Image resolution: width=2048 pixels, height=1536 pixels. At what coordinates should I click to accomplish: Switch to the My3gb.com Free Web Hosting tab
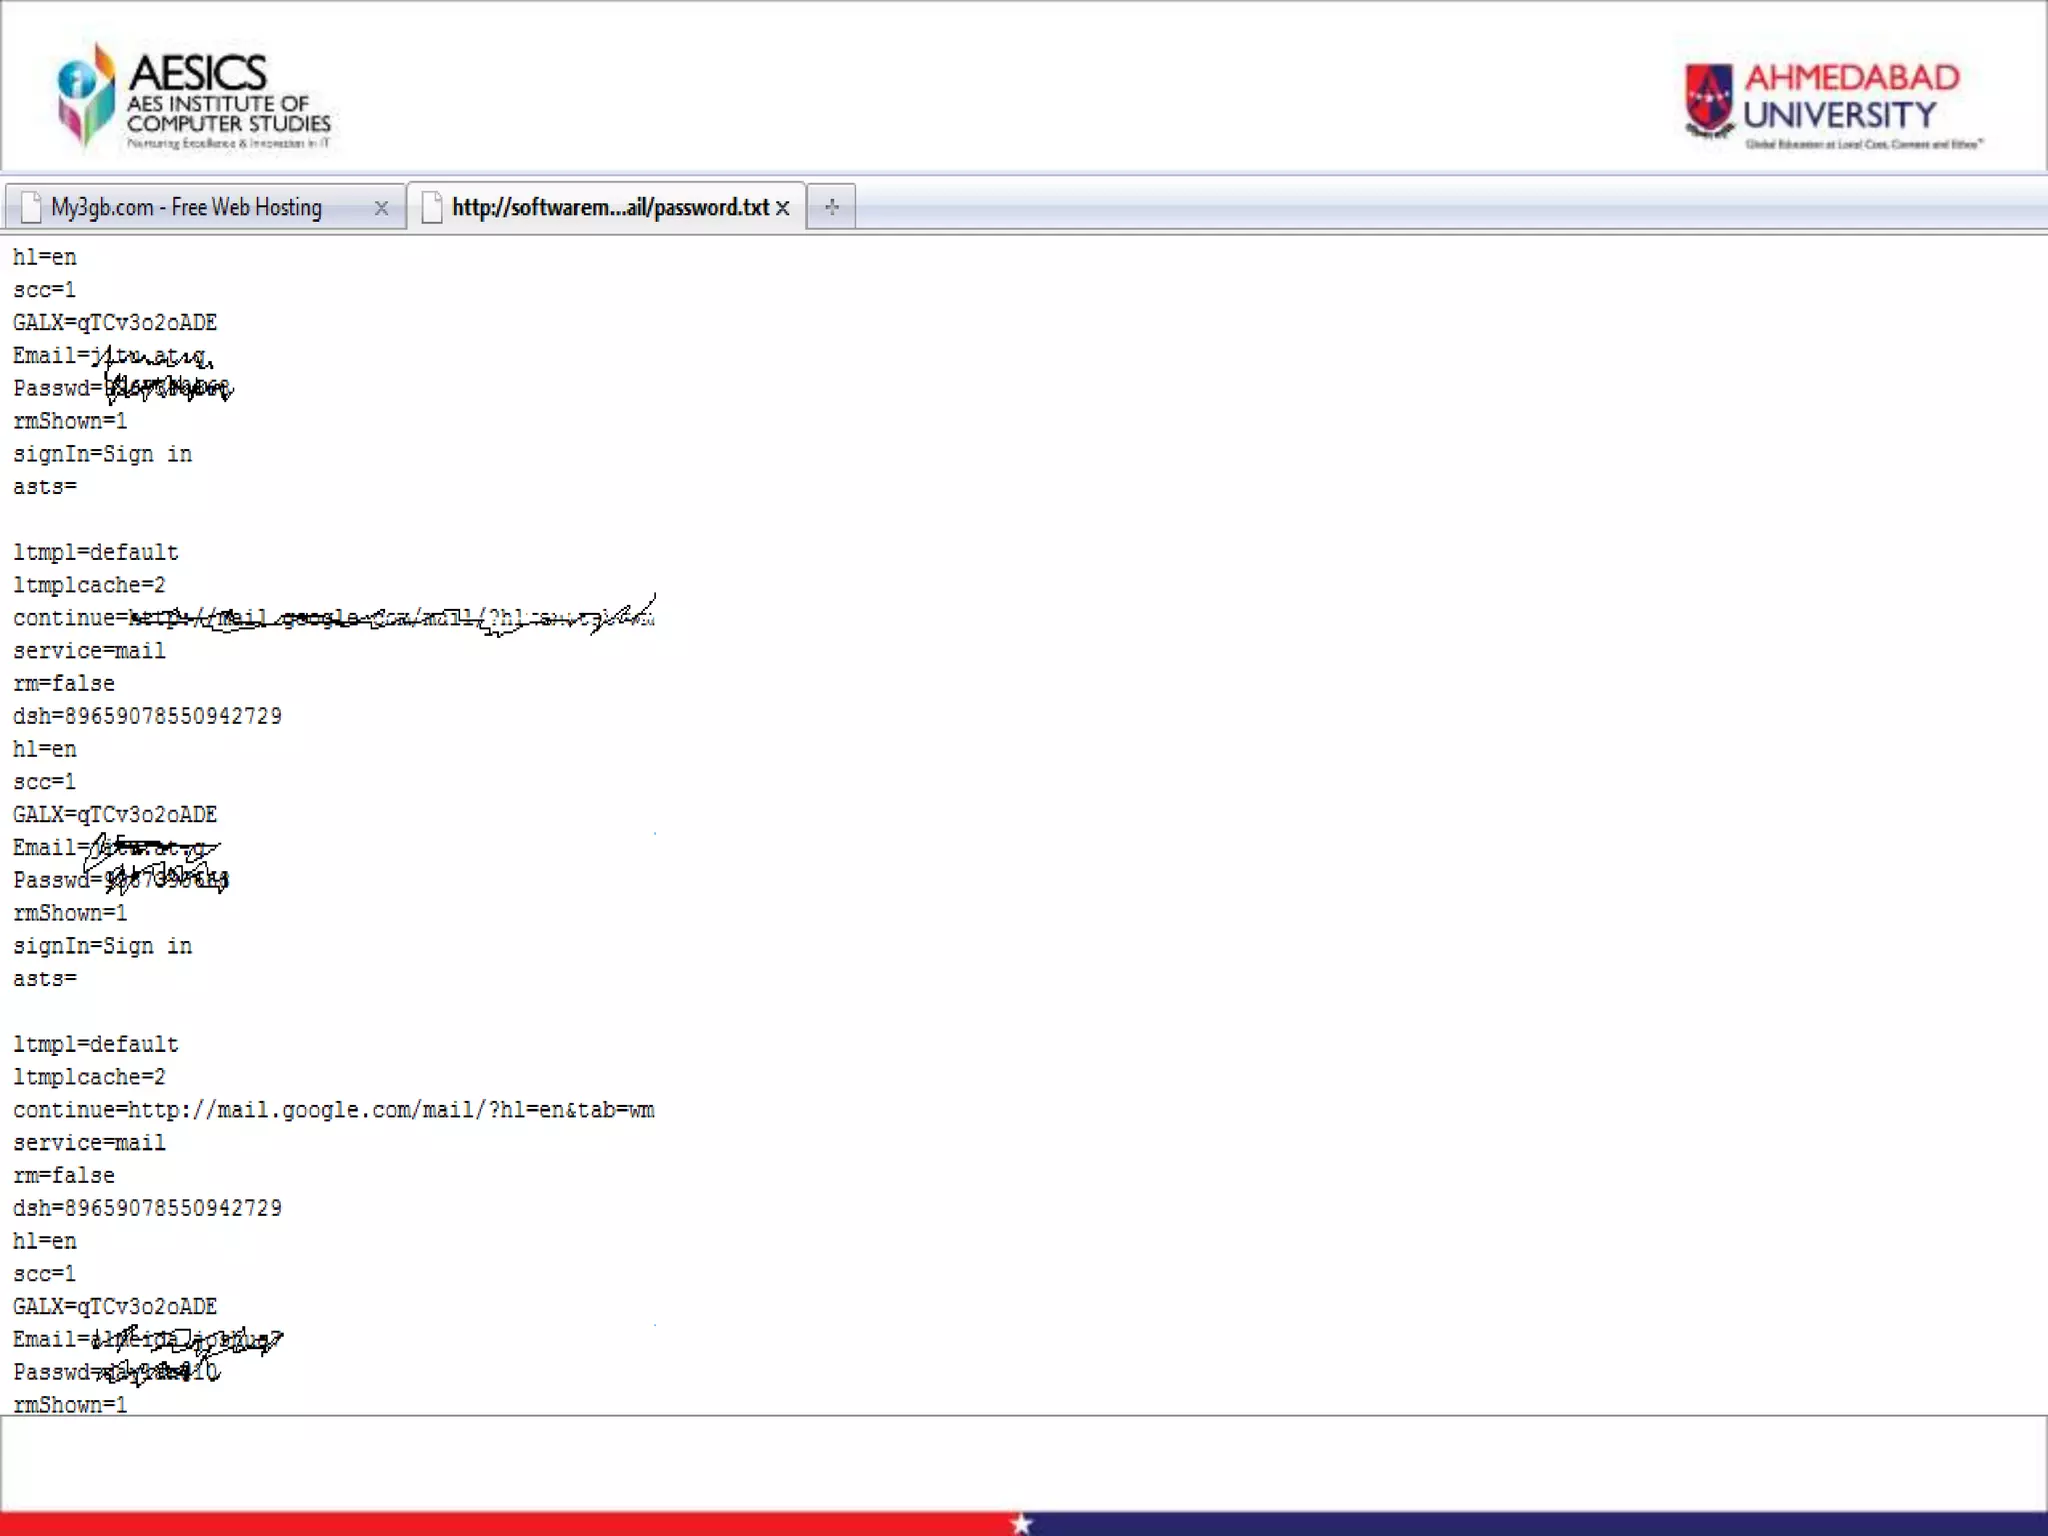point(186,208)
